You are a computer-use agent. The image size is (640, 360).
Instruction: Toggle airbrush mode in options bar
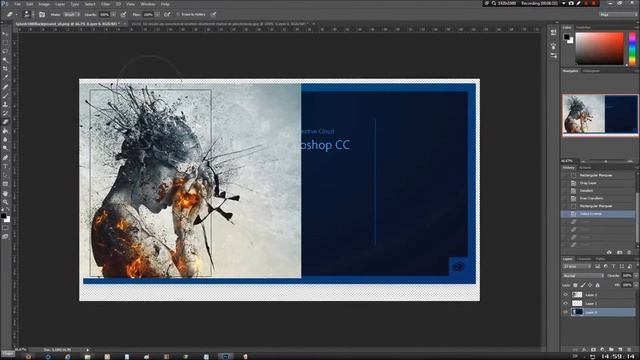(167, 14)
